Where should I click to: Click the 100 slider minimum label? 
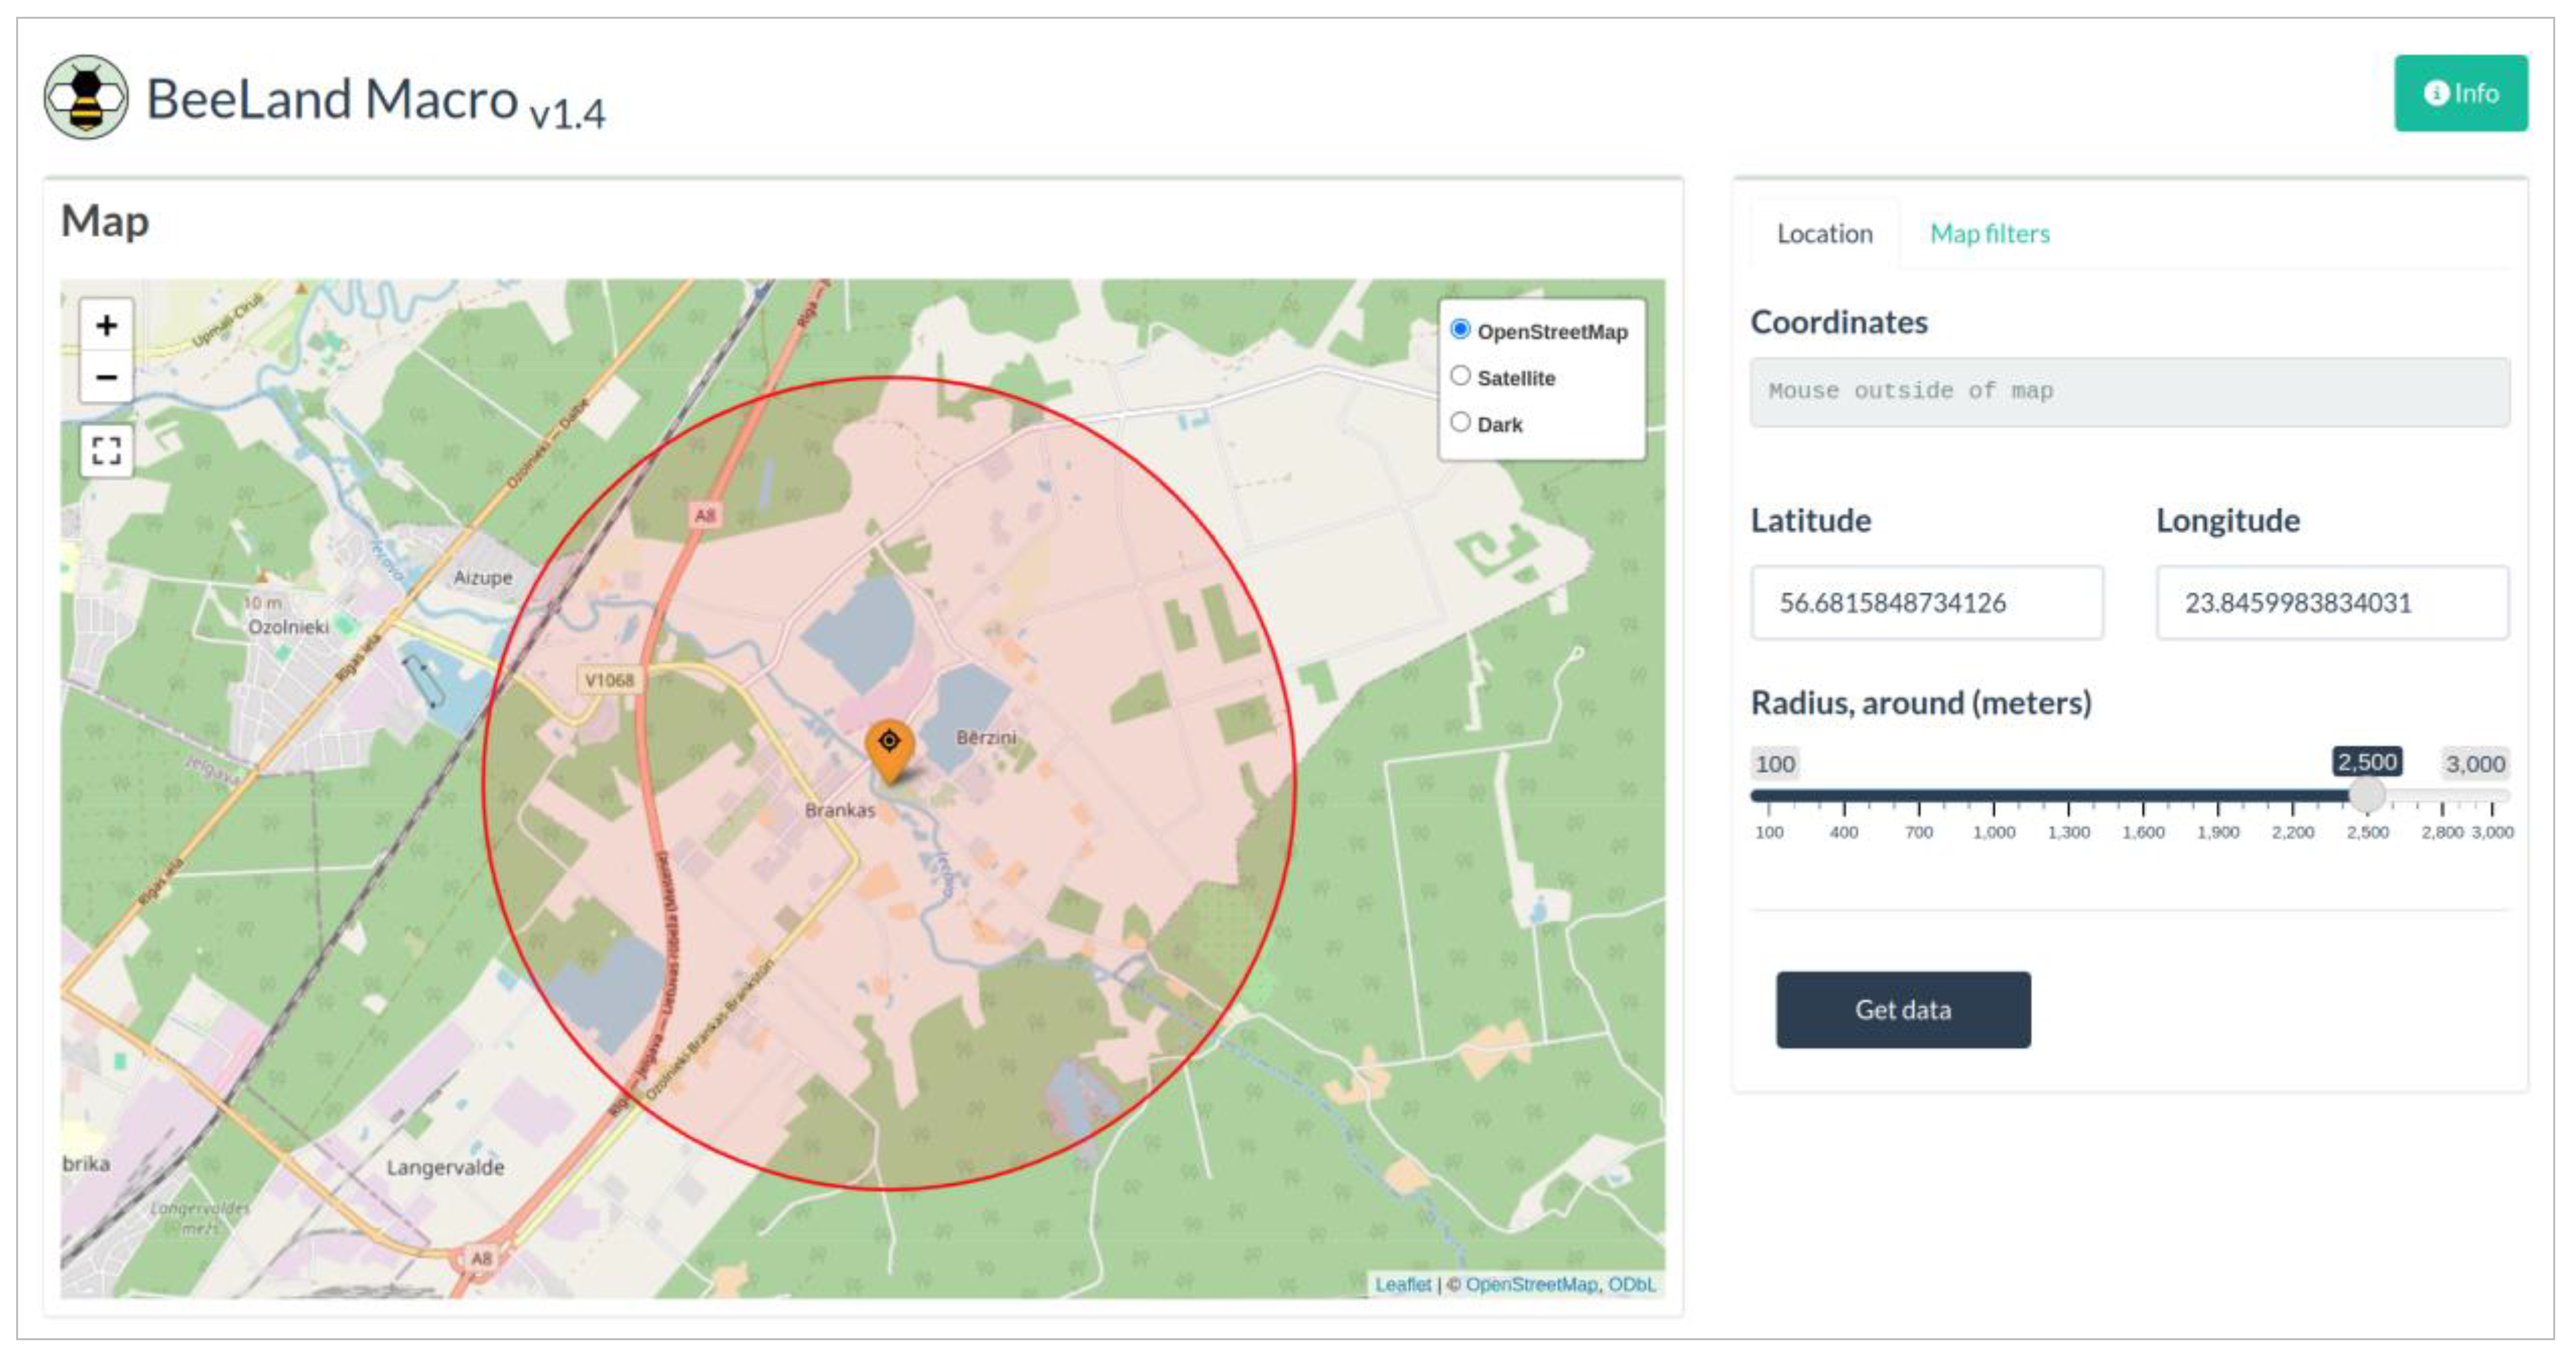coord(1775,764)
